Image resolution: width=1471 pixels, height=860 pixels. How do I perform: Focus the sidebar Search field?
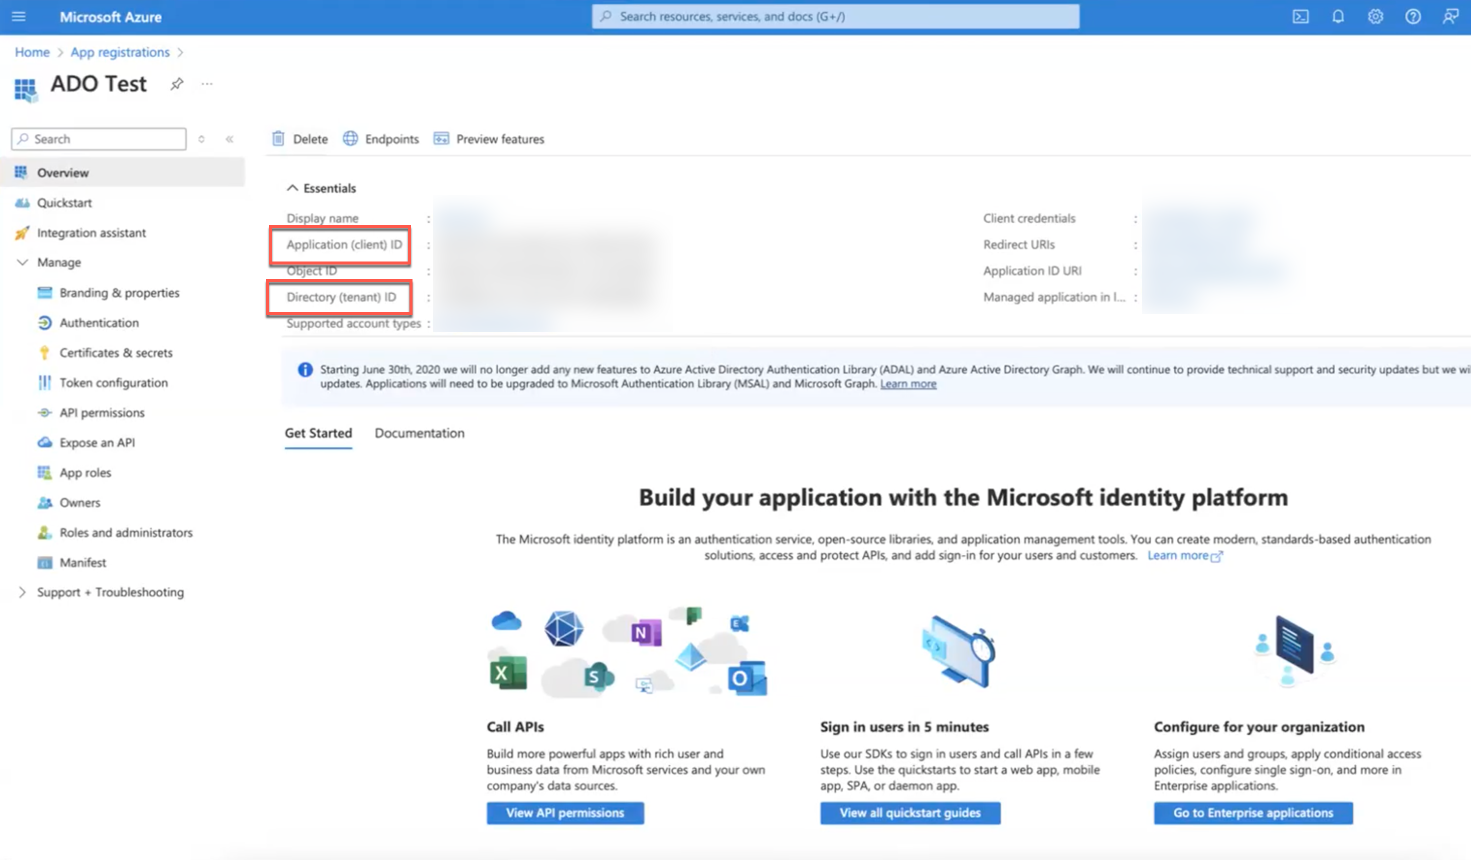click(99, 139)
